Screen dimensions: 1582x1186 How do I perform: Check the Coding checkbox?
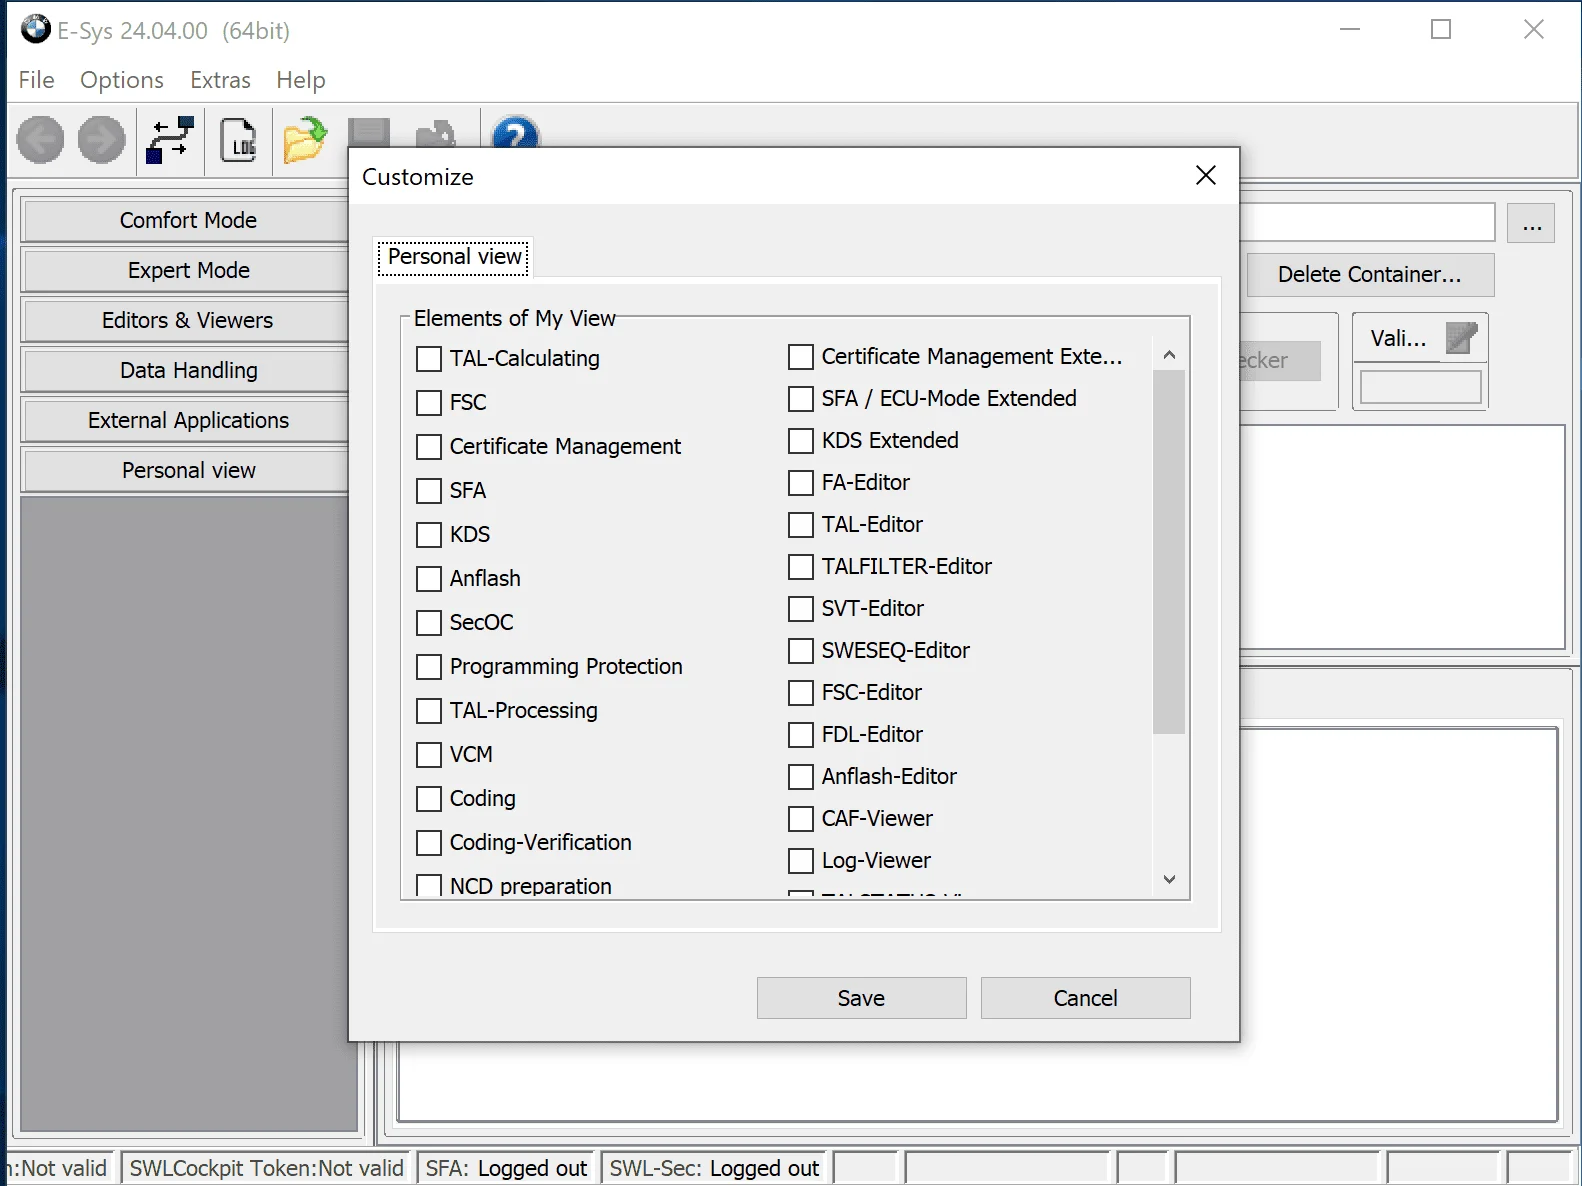coord(429,799)
